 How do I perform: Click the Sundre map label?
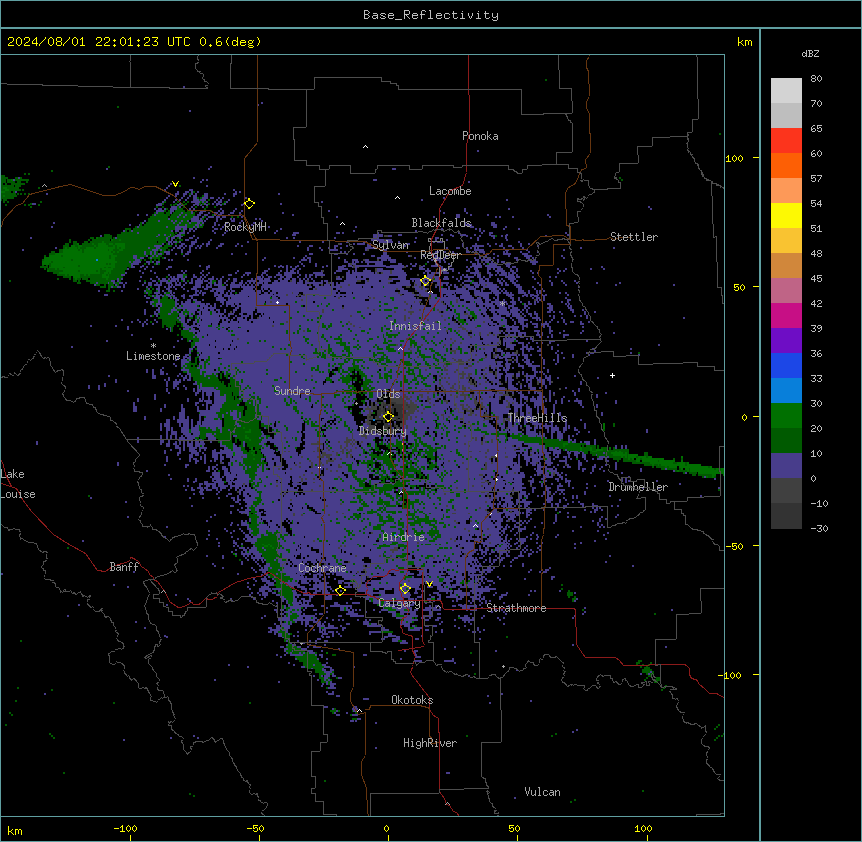[292, 391]
